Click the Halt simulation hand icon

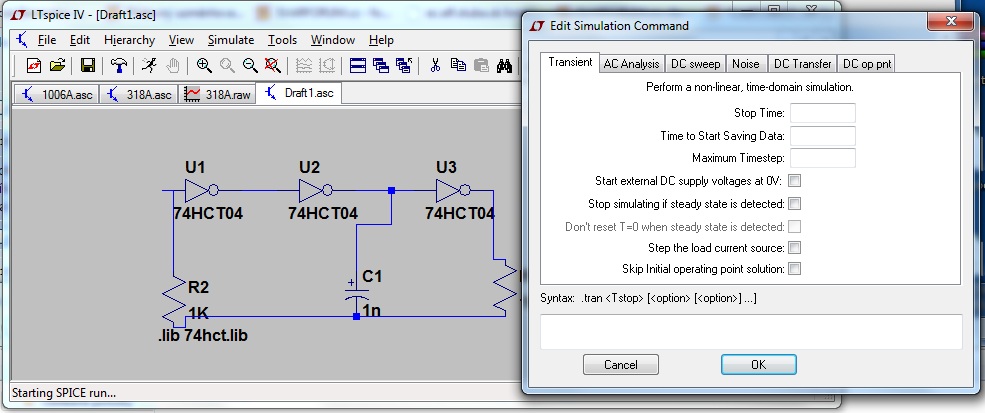point(173,65)
